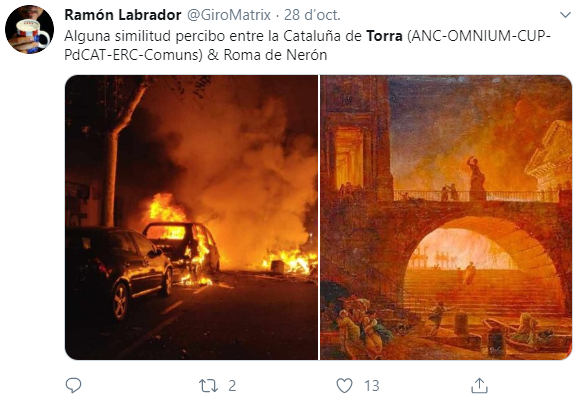Click the flaming car in the photo
584x400 pixels.
tap(181, 250)
